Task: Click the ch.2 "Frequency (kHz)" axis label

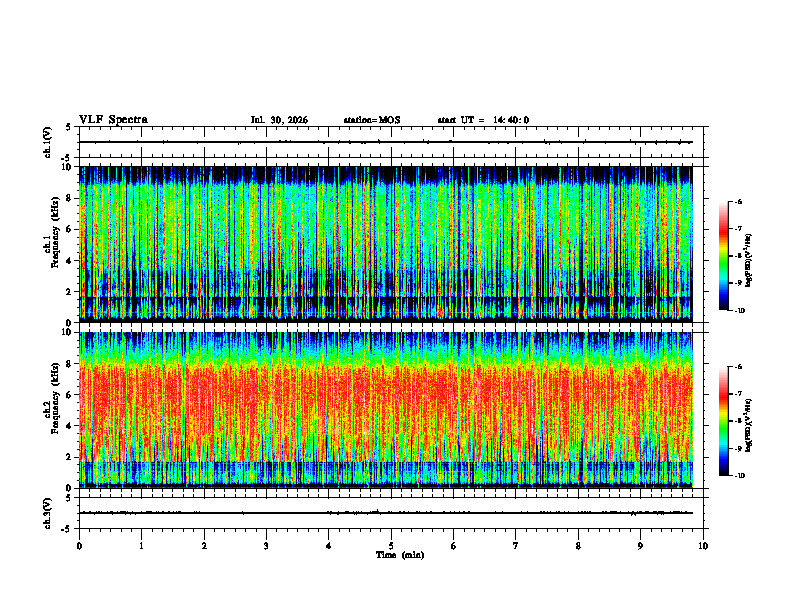Action: pyautogui.click(x=55, y=398)
